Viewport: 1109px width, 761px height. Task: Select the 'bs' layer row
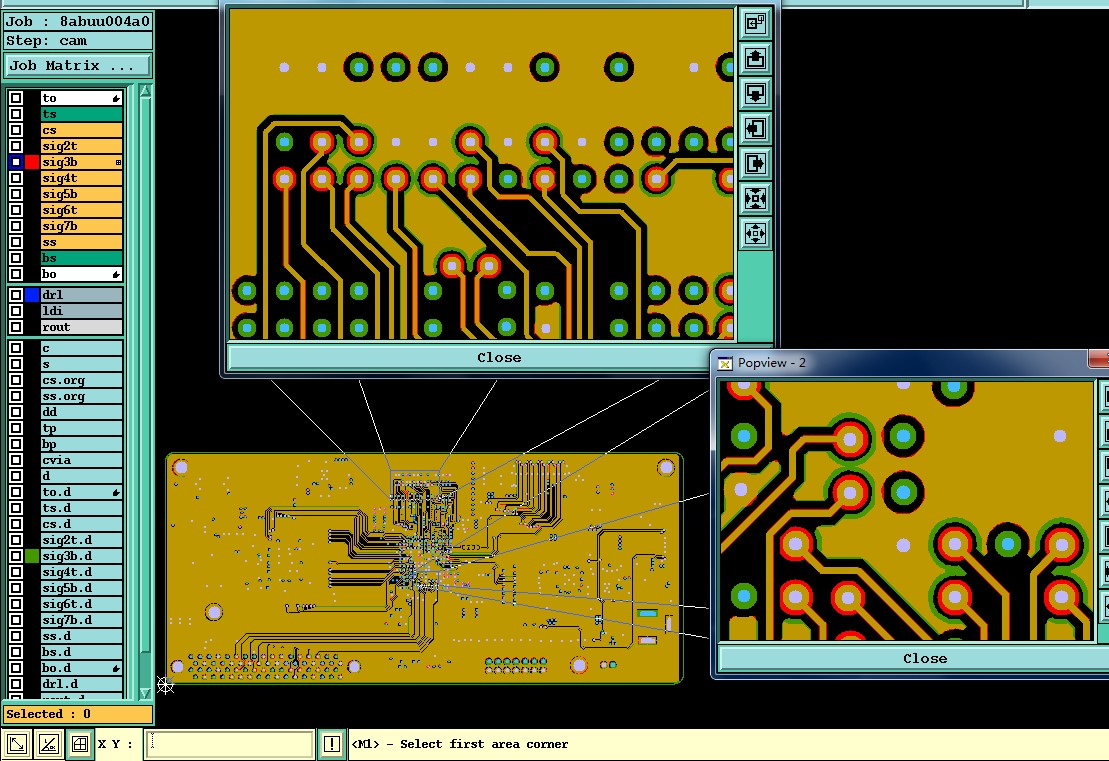point(81,258)
